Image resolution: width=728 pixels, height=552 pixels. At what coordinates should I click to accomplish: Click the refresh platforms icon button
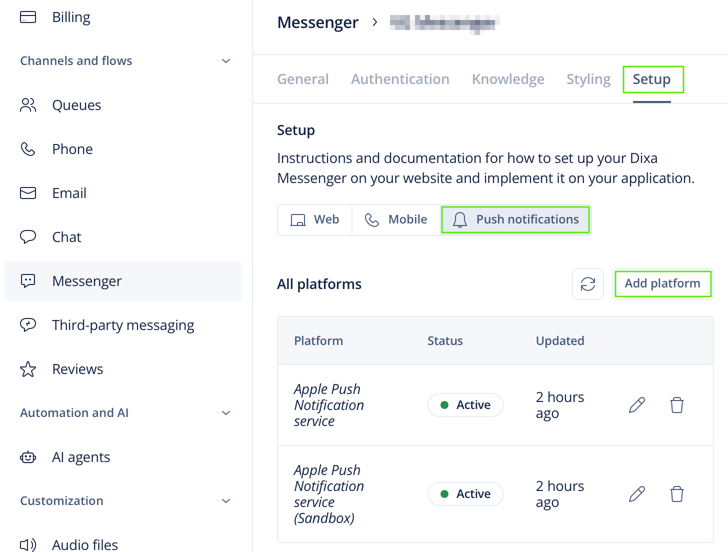pyautogui.click(x=588, y=284)
